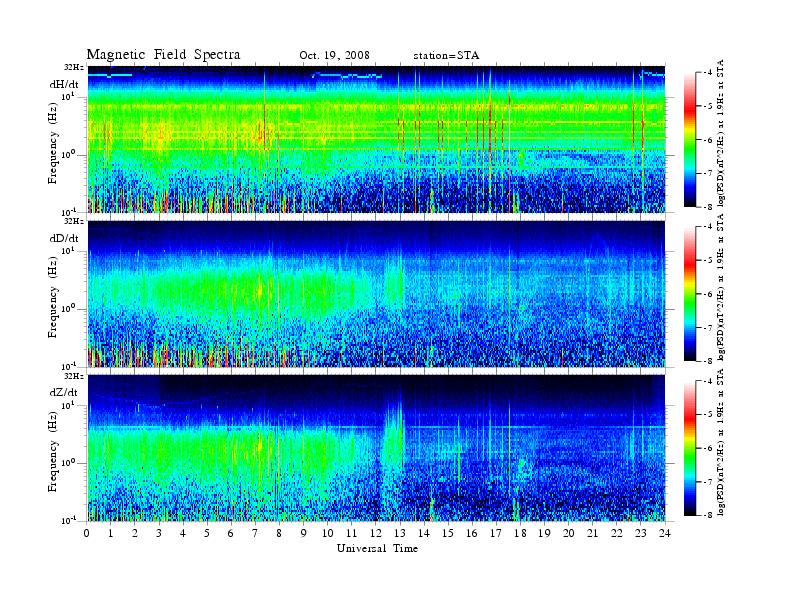The image size is (792, 612).
Task: Click hour tick "13" on the time axis
Action: click(400, 533)
